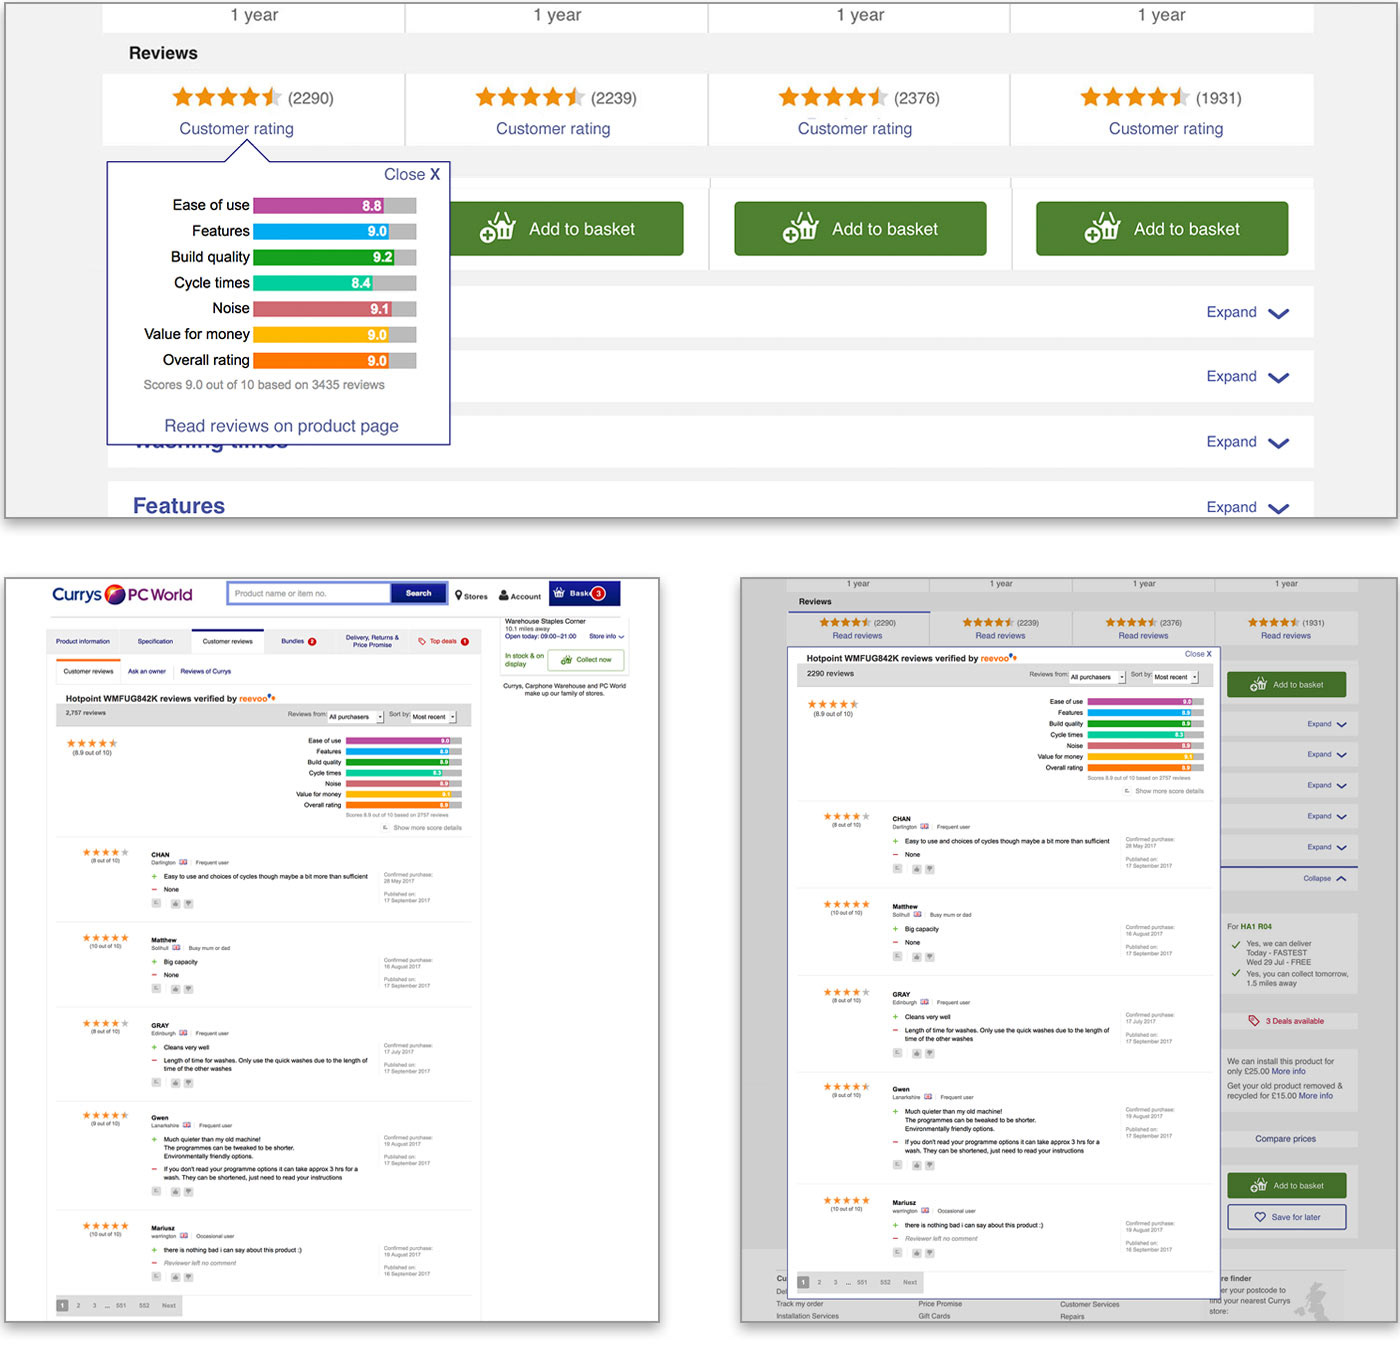This screenshot has height=1365, width=1400.
Task: Open the Basket with 3 items badge
Action: 584,593
